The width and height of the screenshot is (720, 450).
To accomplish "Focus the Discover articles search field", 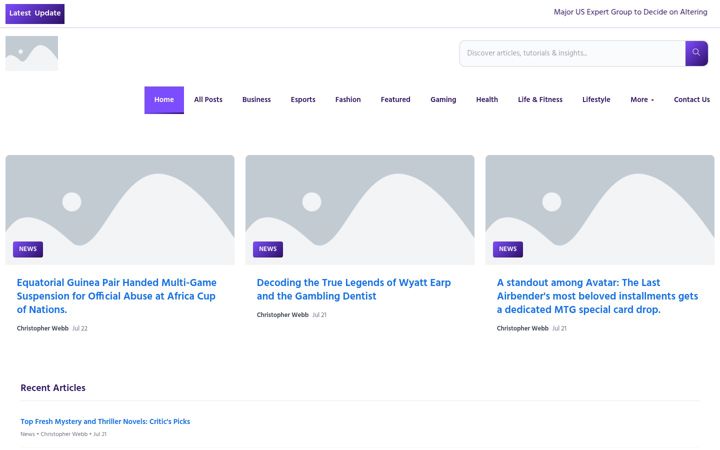I will [572, 53].
